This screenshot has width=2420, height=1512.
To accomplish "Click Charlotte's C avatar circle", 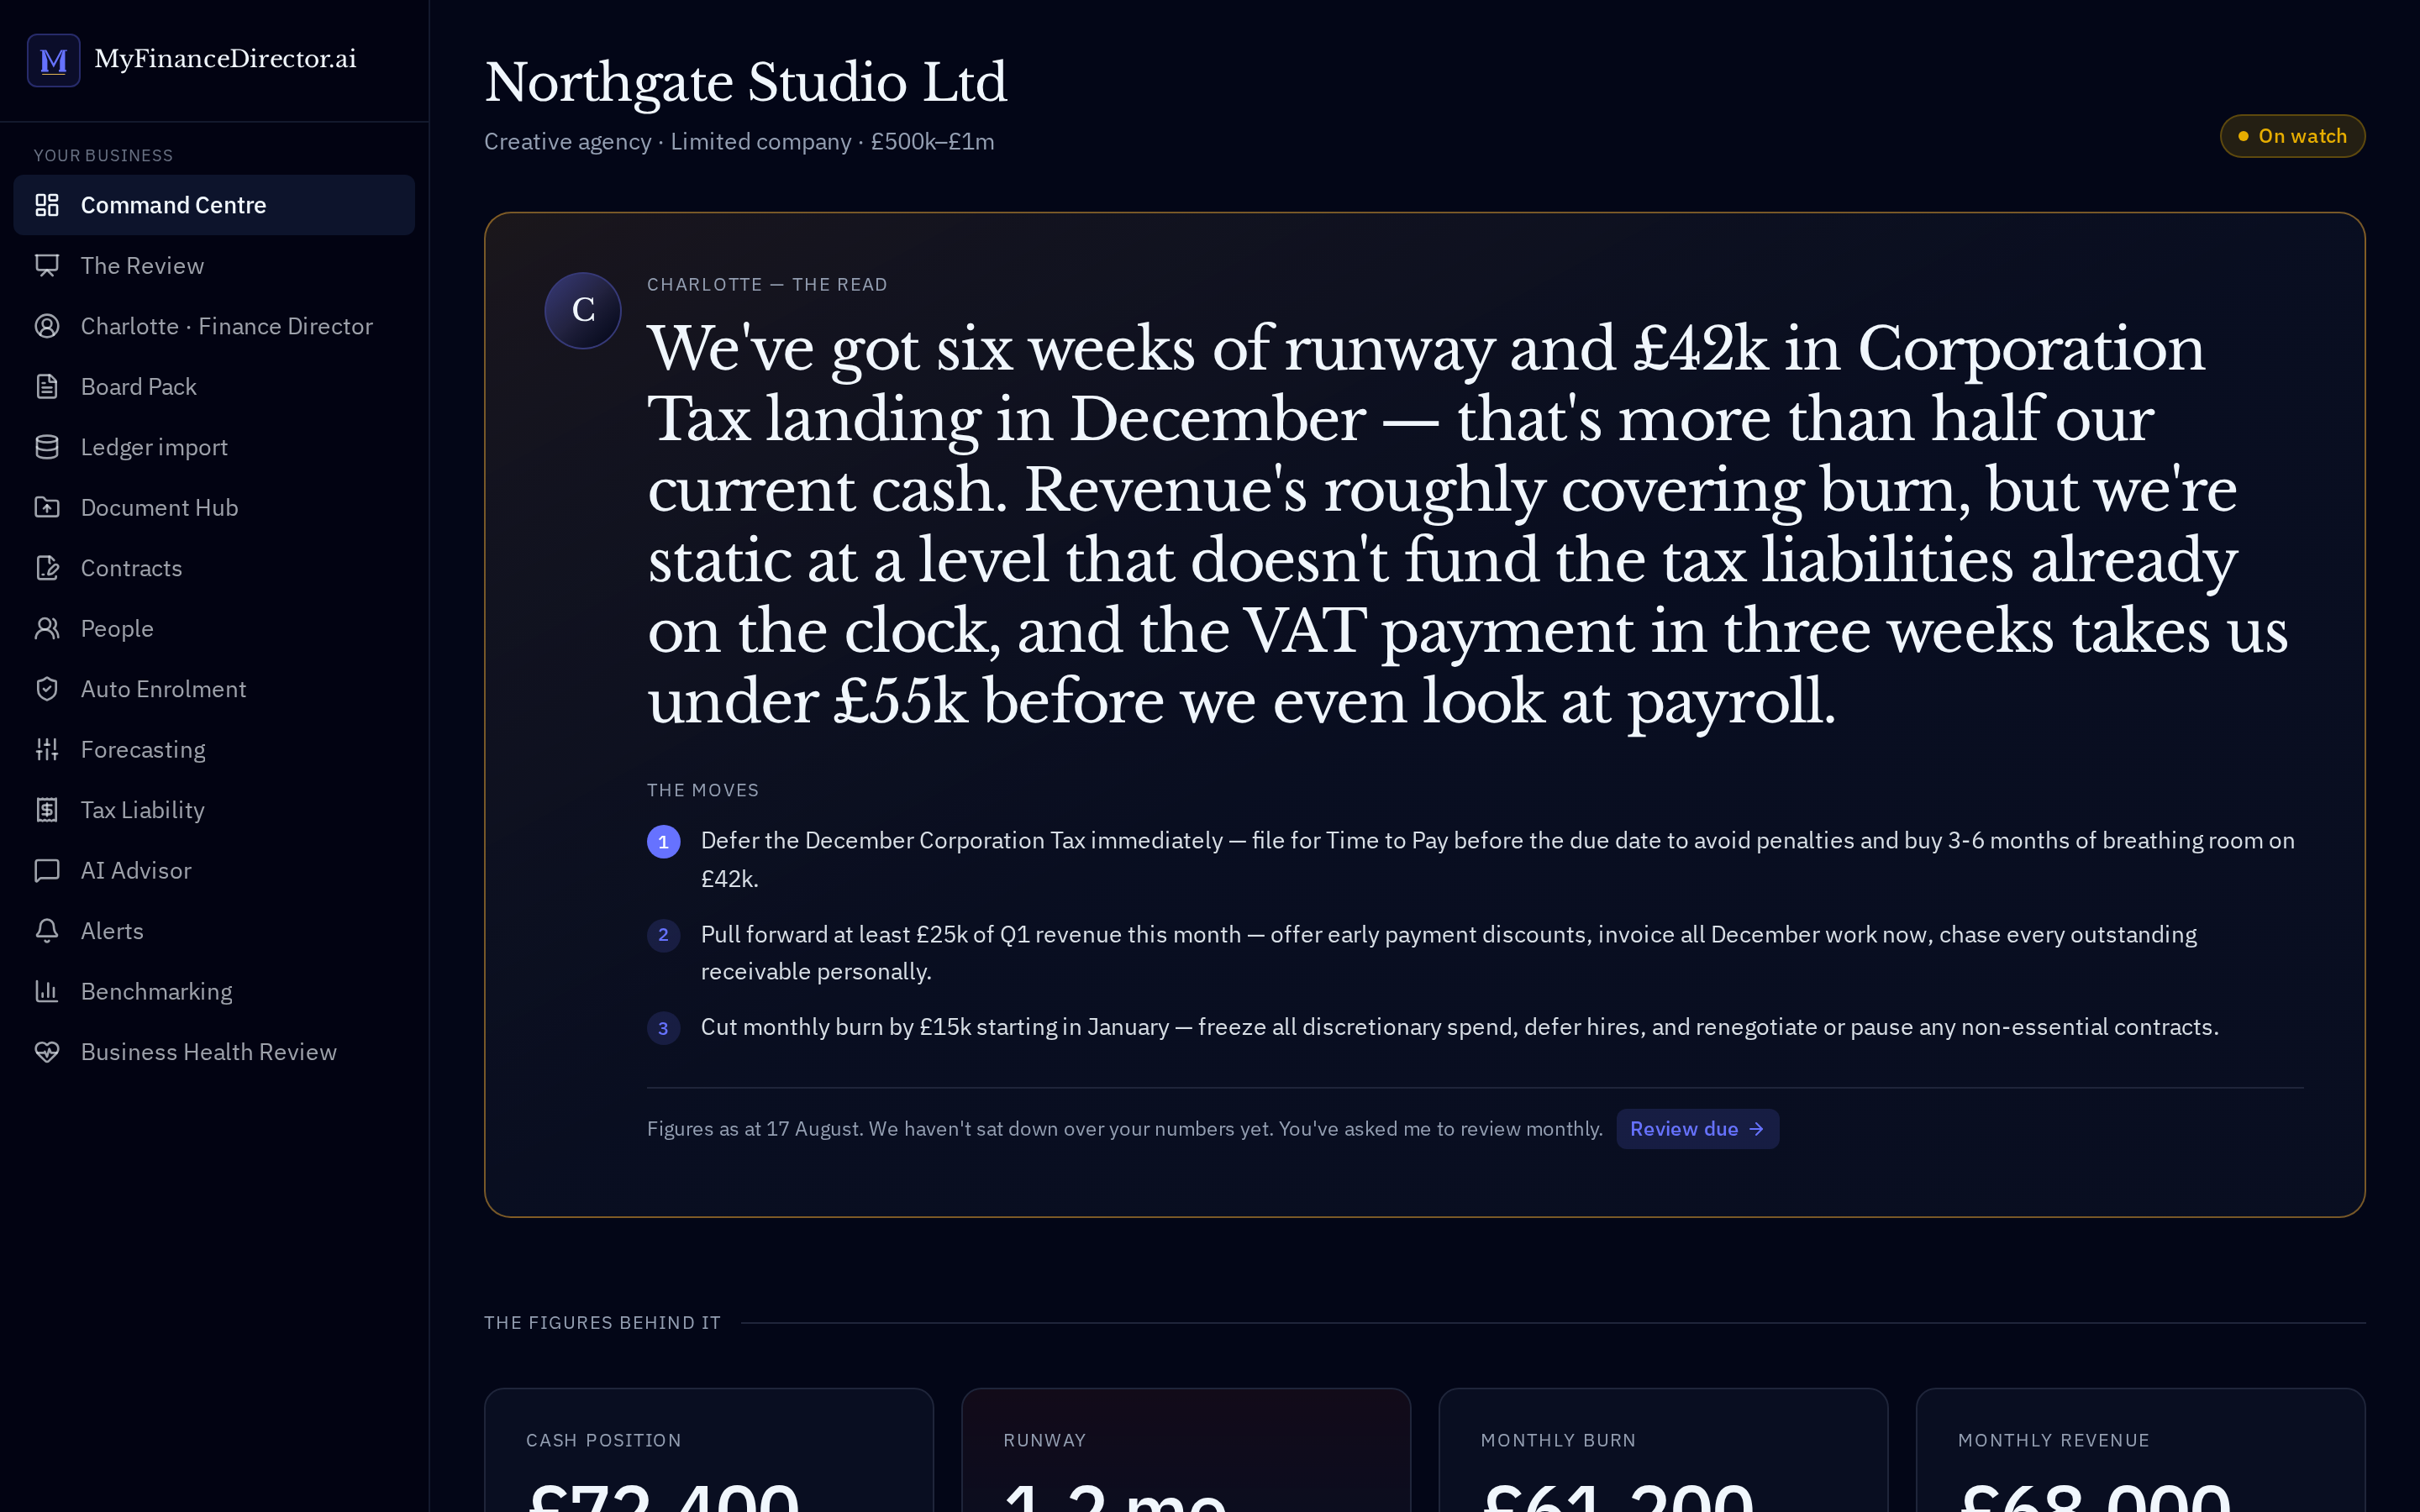I will point(583,311).
